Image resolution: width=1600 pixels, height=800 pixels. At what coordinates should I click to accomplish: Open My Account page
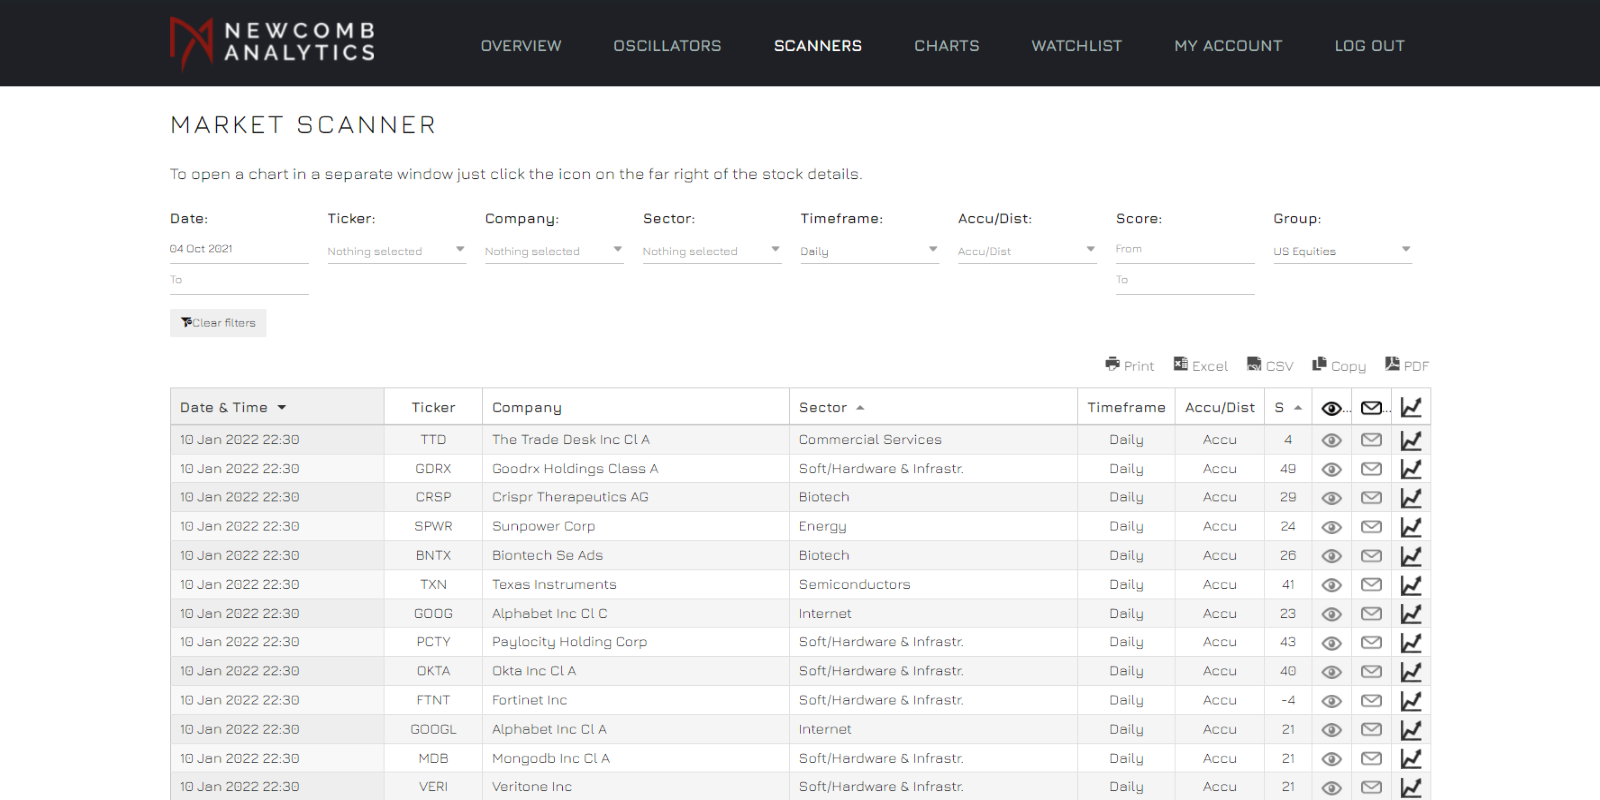[1228, 46]
